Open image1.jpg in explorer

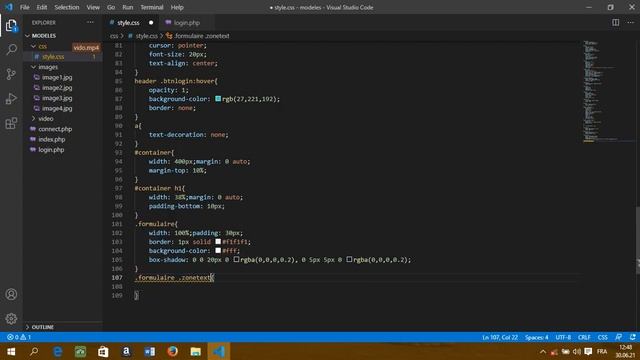(x=57, y=77)
